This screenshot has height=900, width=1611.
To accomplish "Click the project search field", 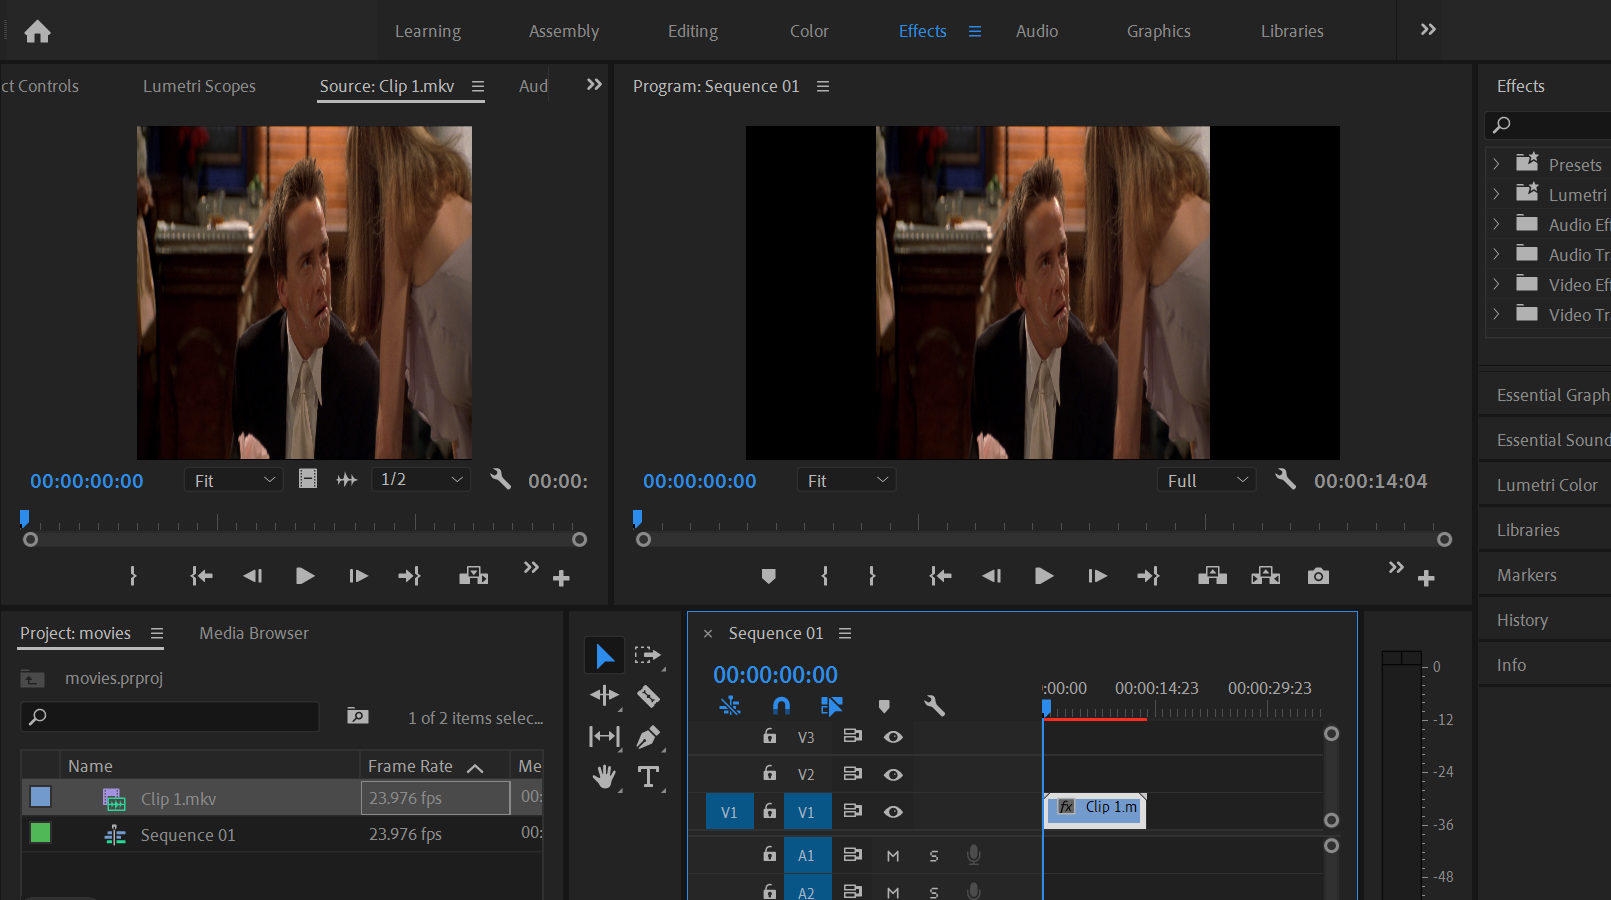I will coord(170,717).
